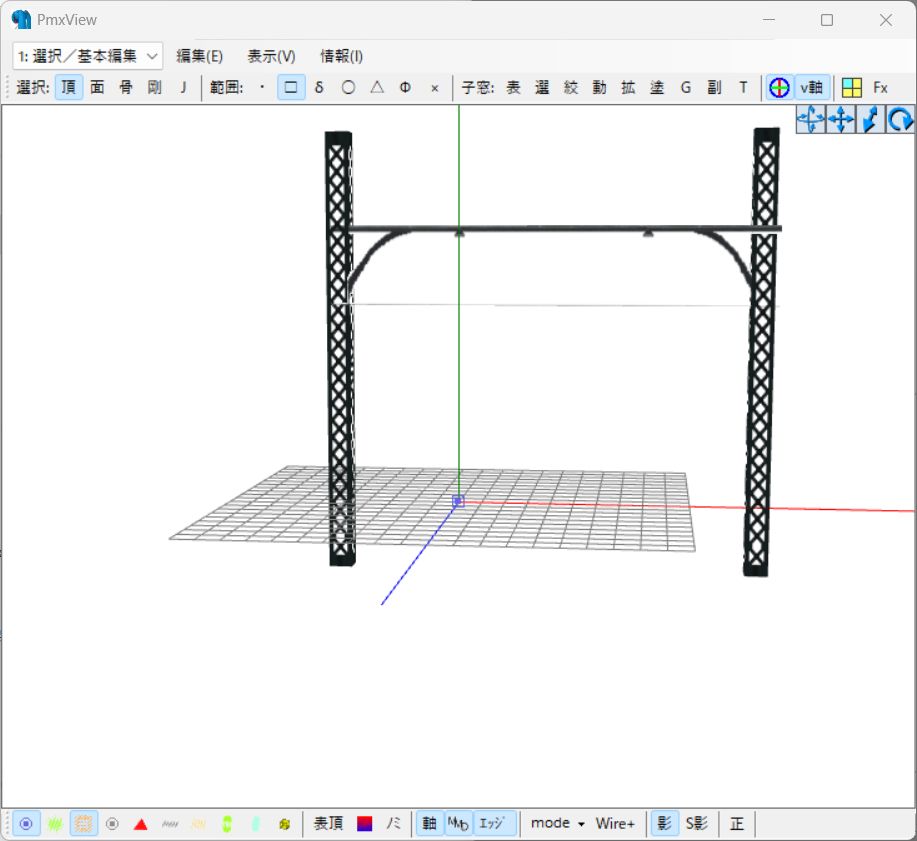Click the zoom view diagonal arrow icon
Screen dimensions: 917x841
(870, 120)
